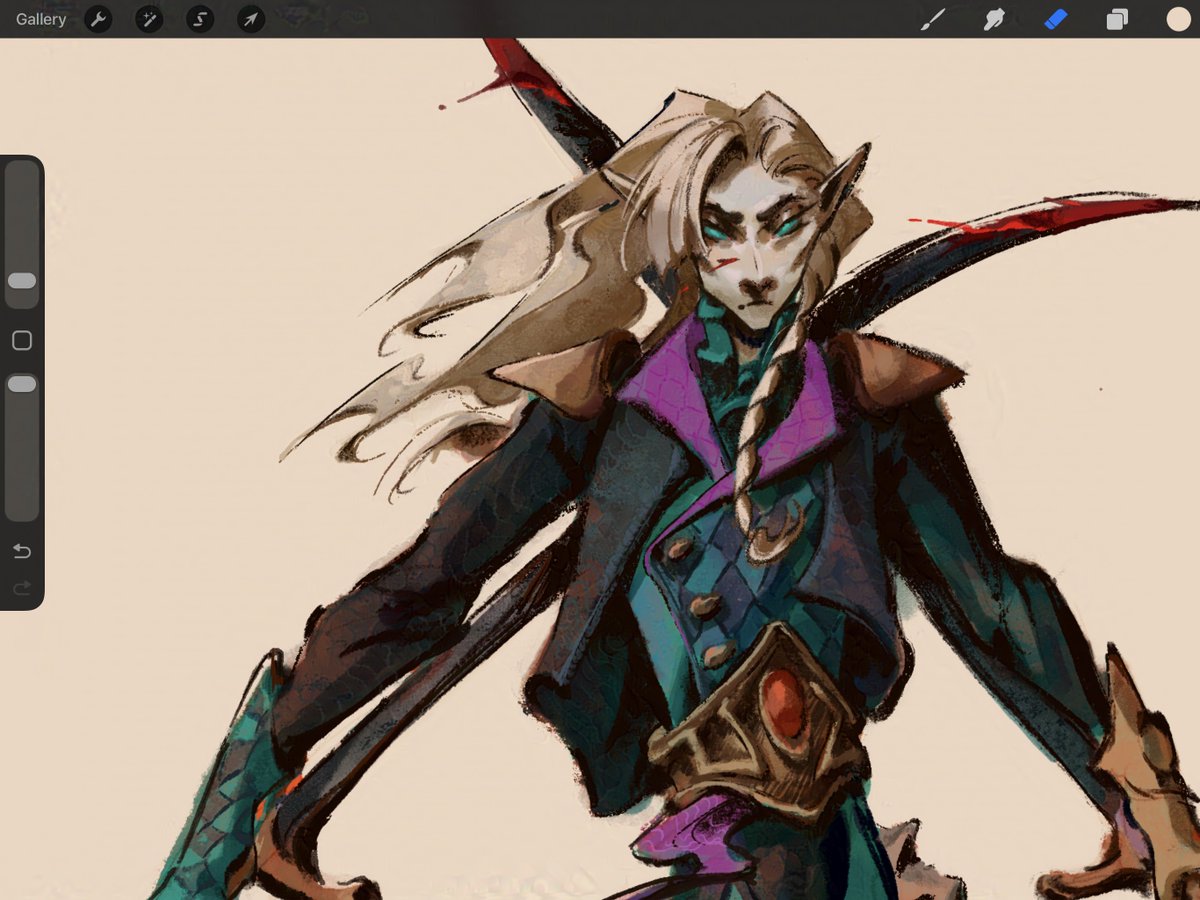Screen dimensions: 1200x900
Task: Select the Paint brush tool
Action: click(x=932, y=19)
